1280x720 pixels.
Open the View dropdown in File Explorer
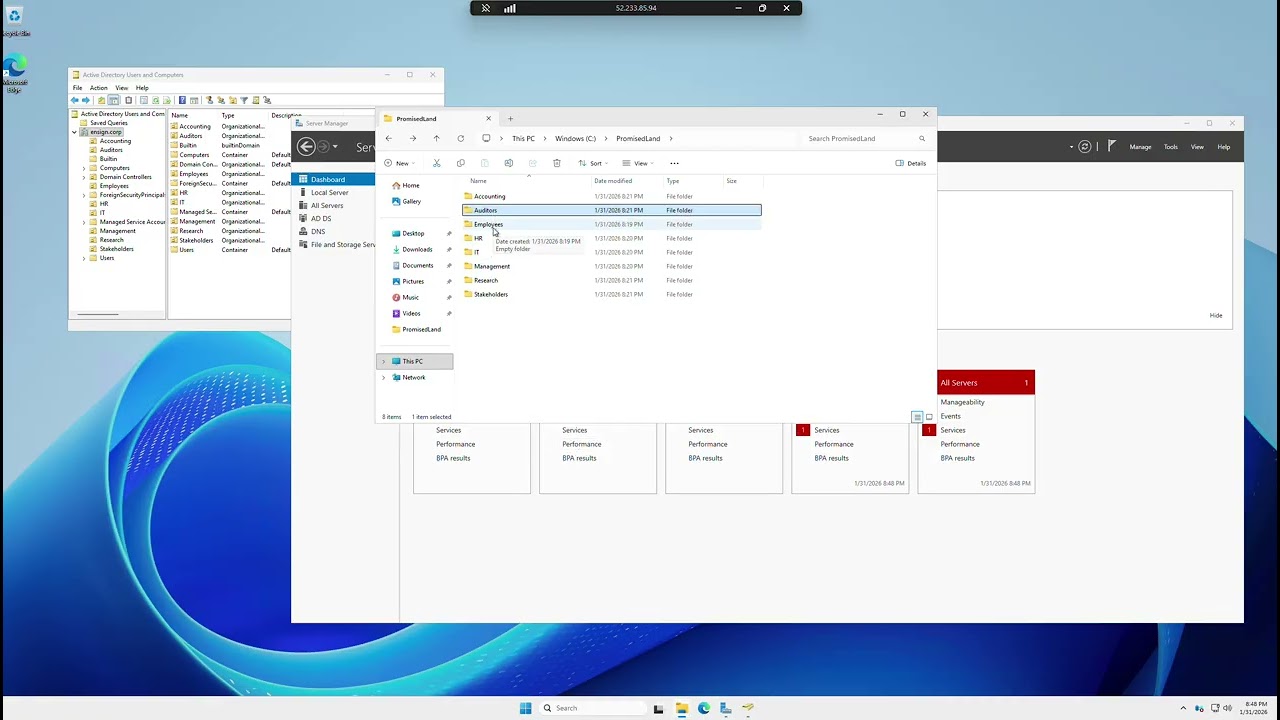[x=638, y=163]
